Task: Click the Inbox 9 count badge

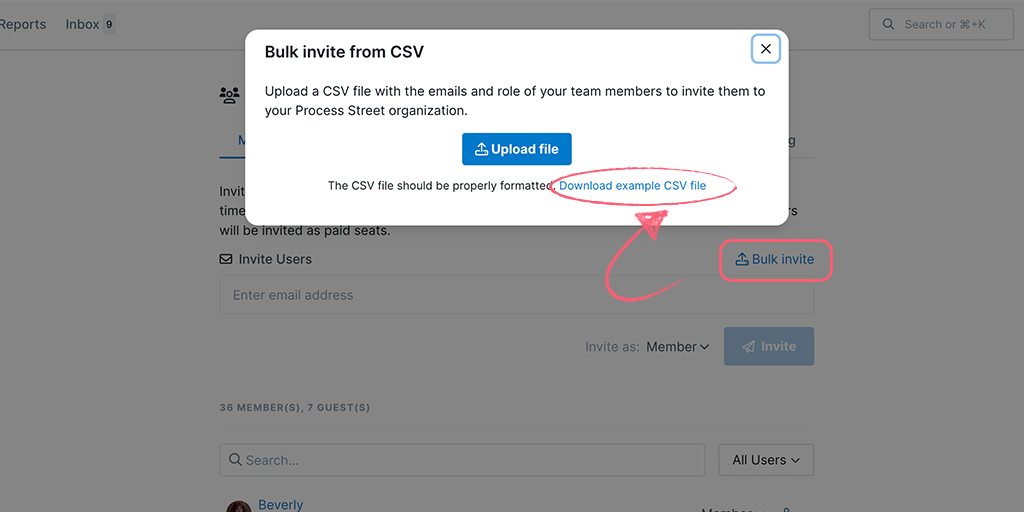Action: click(108, 25)
